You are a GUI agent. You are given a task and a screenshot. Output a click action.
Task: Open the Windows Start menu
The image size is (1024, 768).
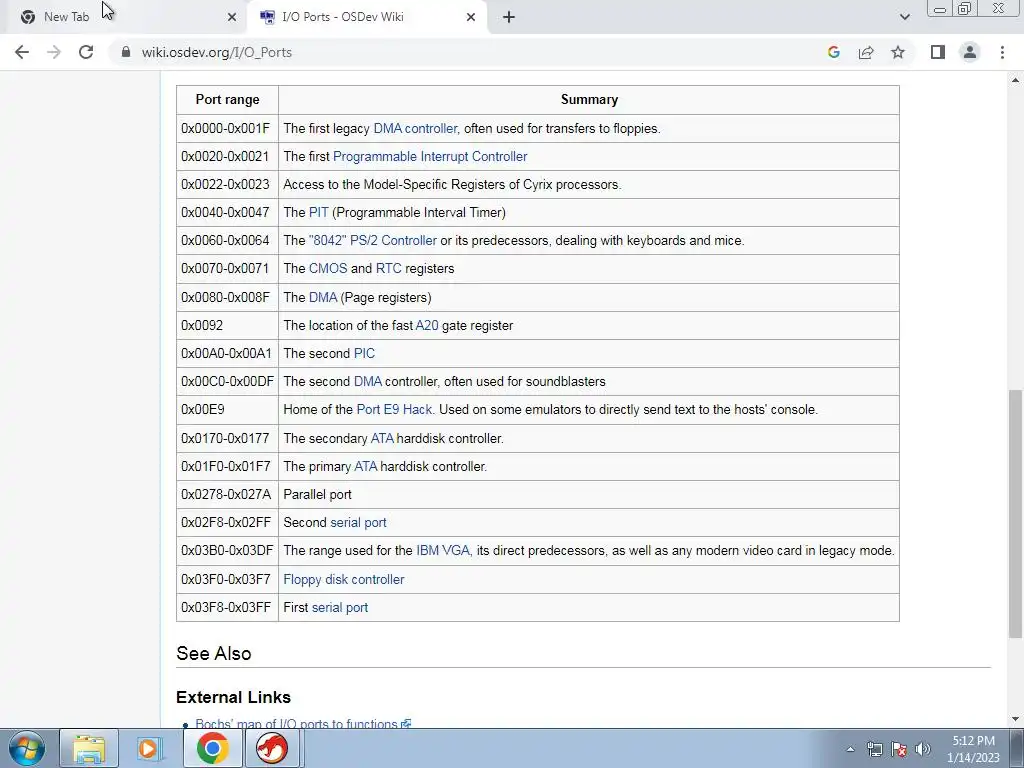pos(27,748)
